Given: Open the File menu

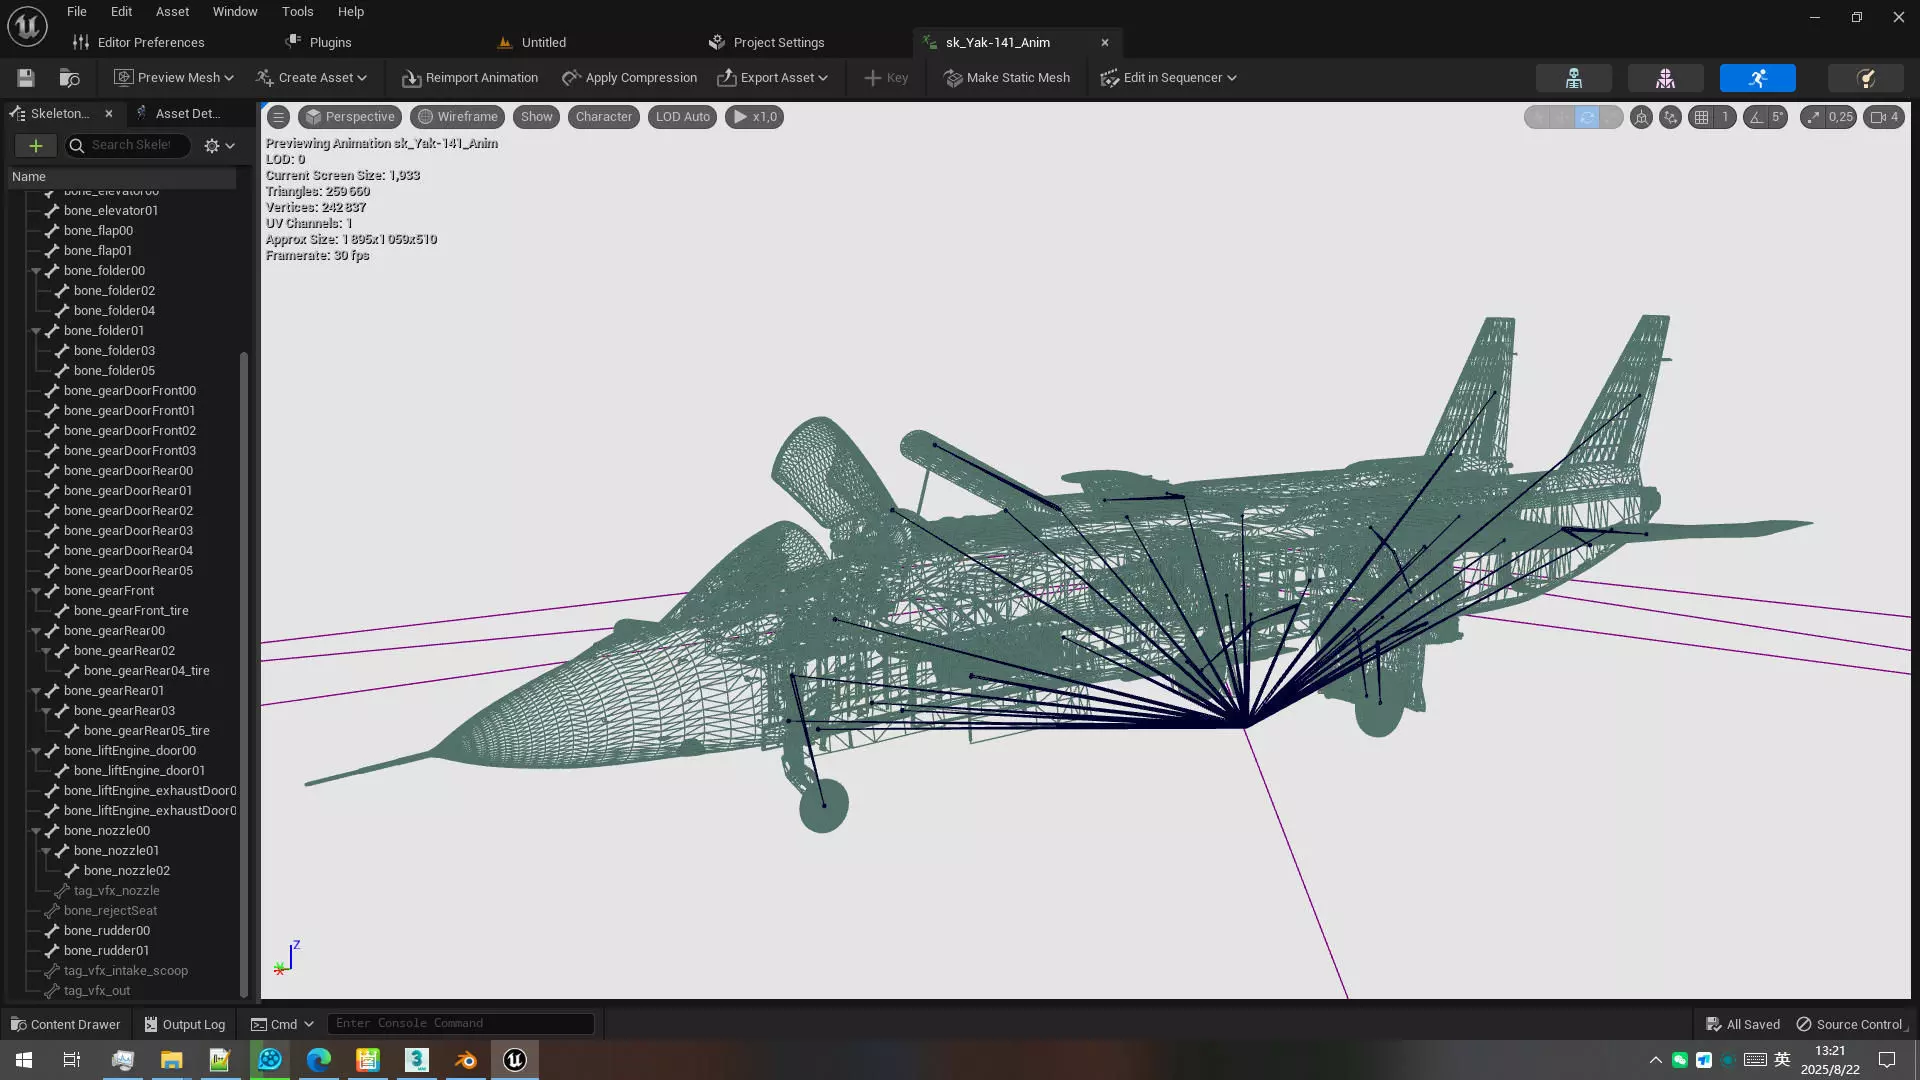Looking at the screenshot, I should [x=77, y=12].
